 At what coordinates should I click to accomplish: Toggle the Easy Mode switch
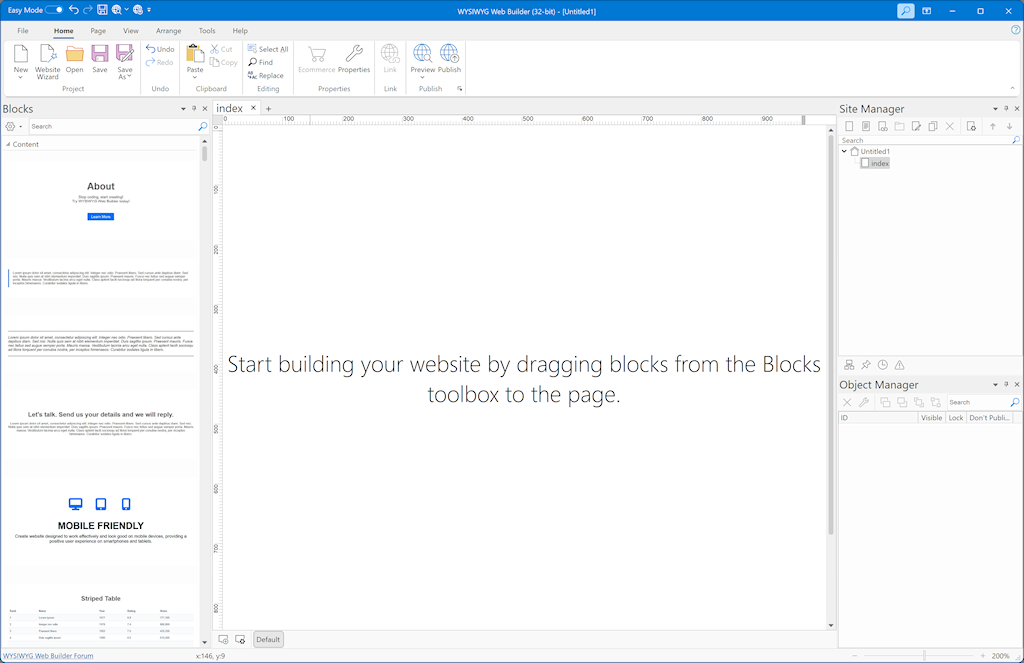point(54,10)
